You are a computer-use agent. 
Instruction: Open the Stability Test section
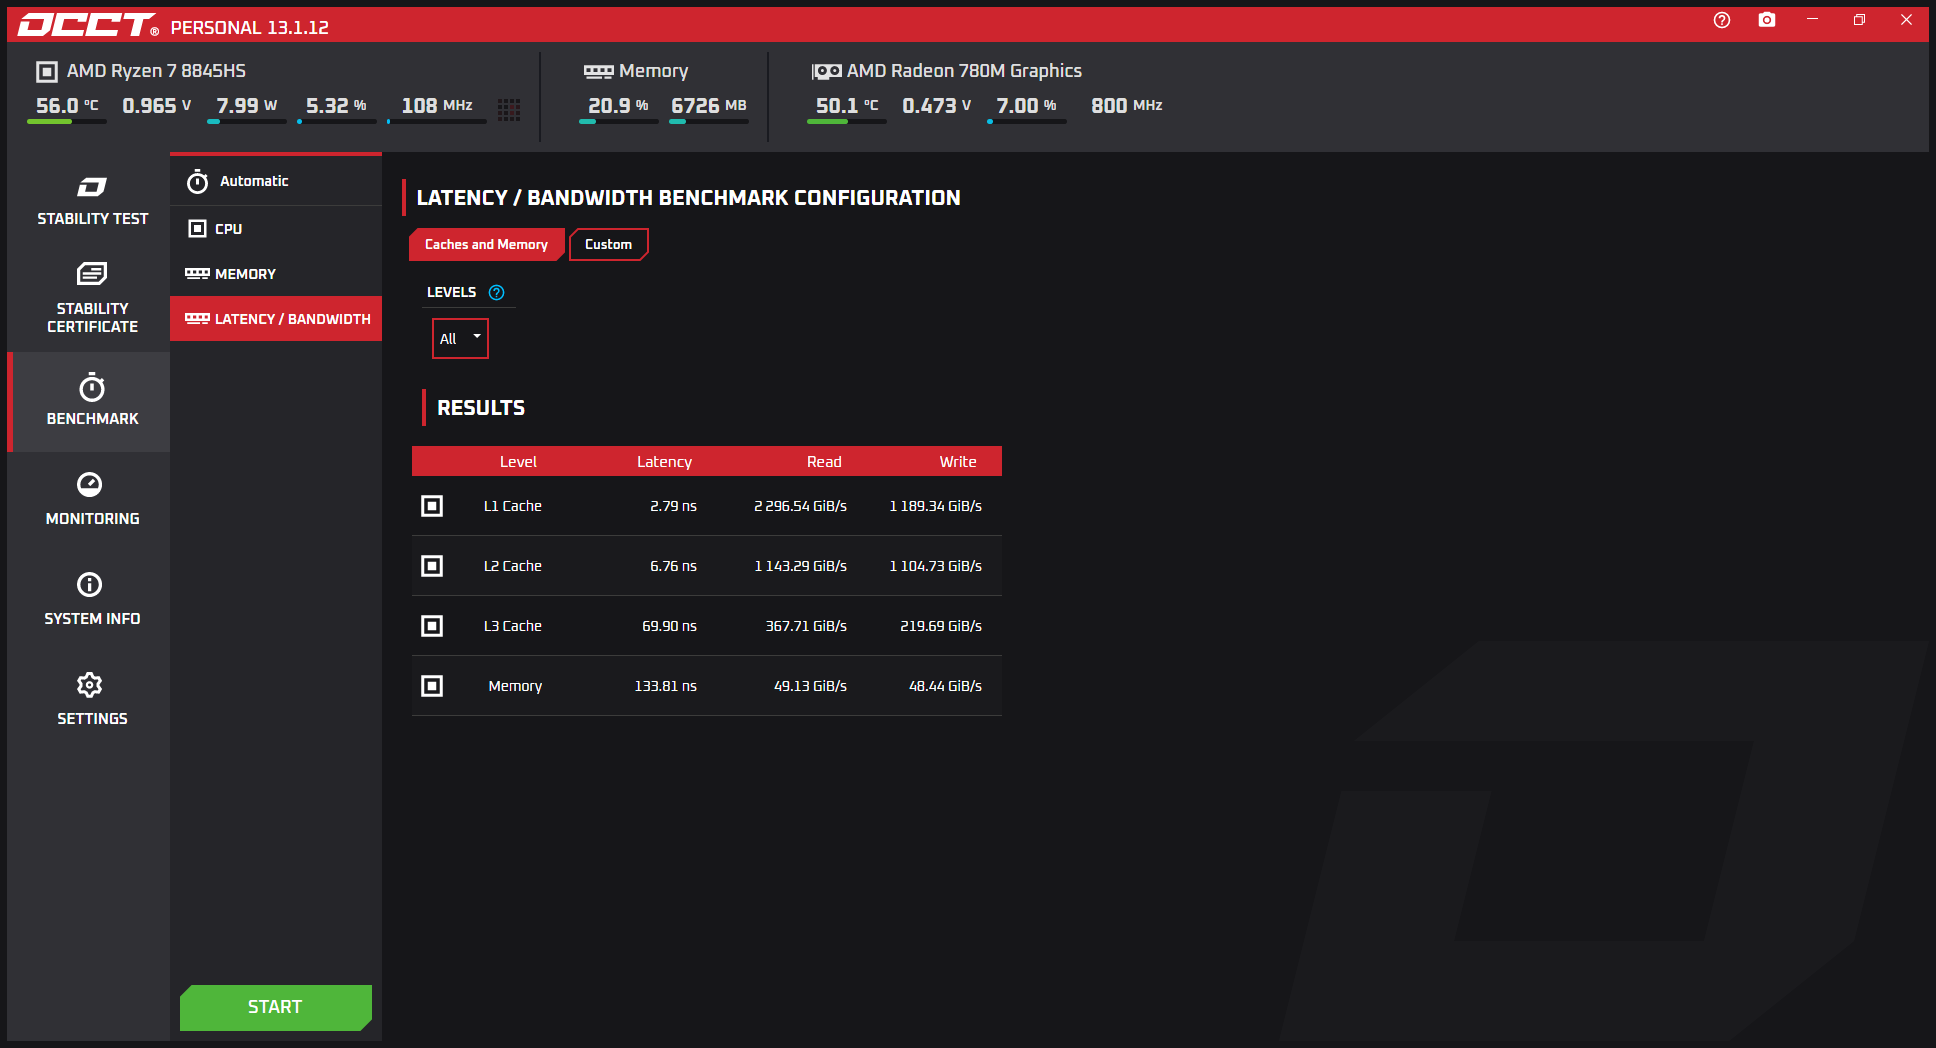pyautogui.click(x=92, y=201)
